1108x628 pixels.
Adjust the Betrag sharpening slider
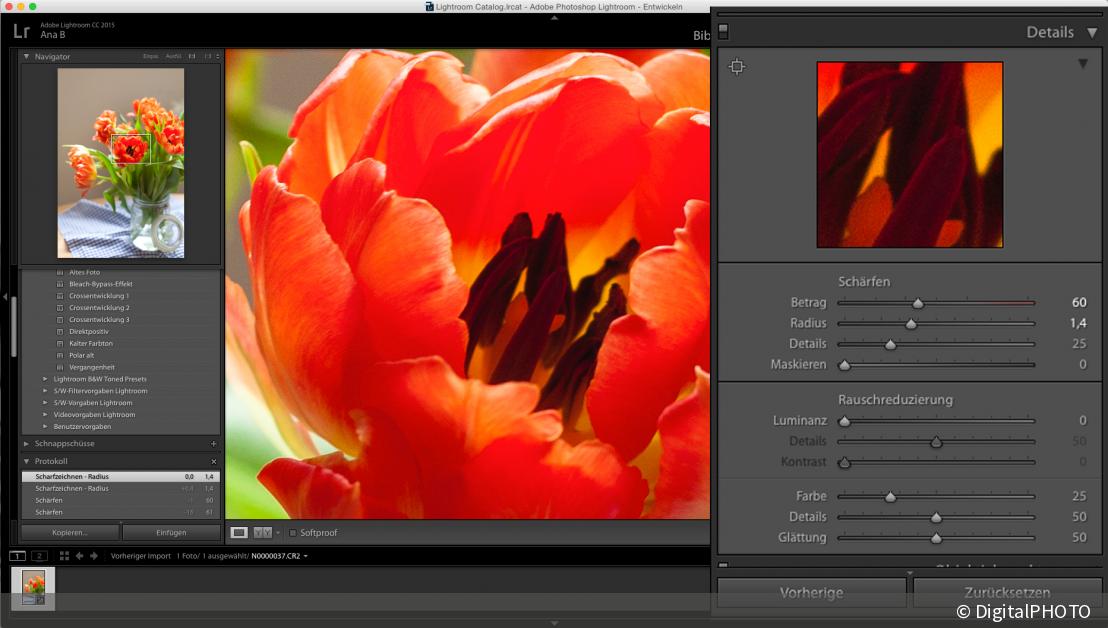pos(918,303)
